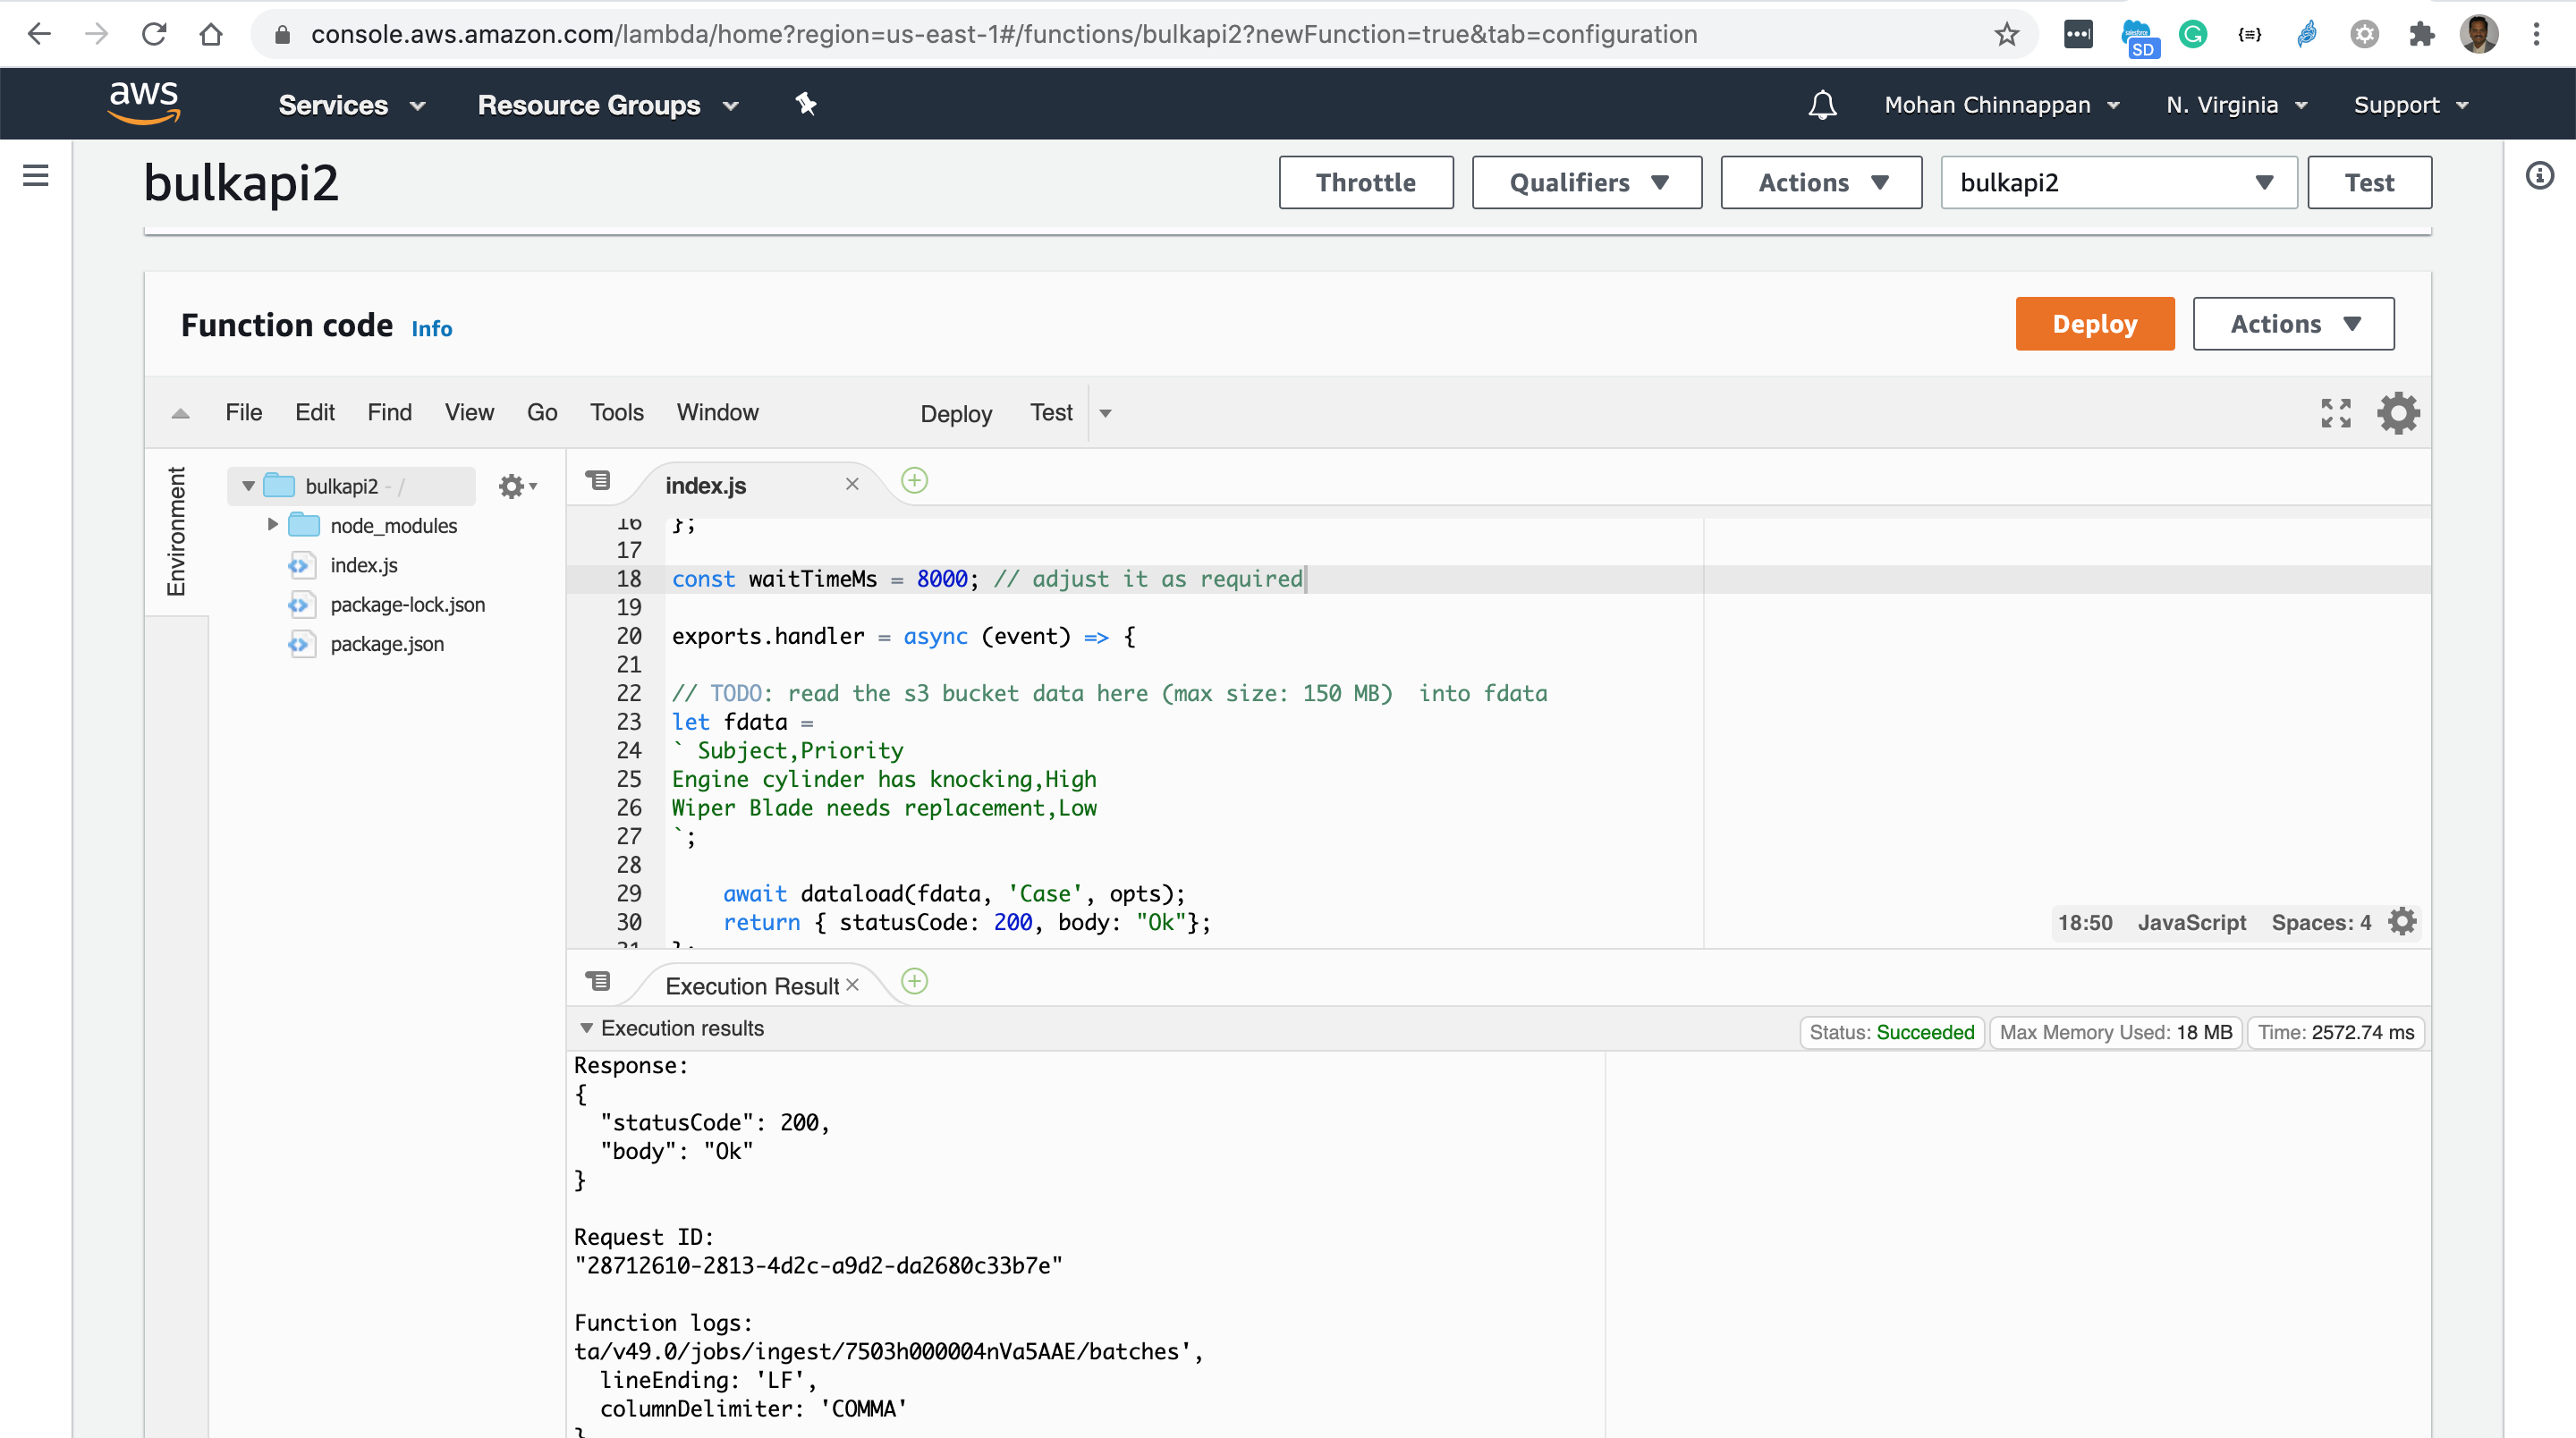Open the Function code Info link
2576x1438 pixels.
coord(431,328)
